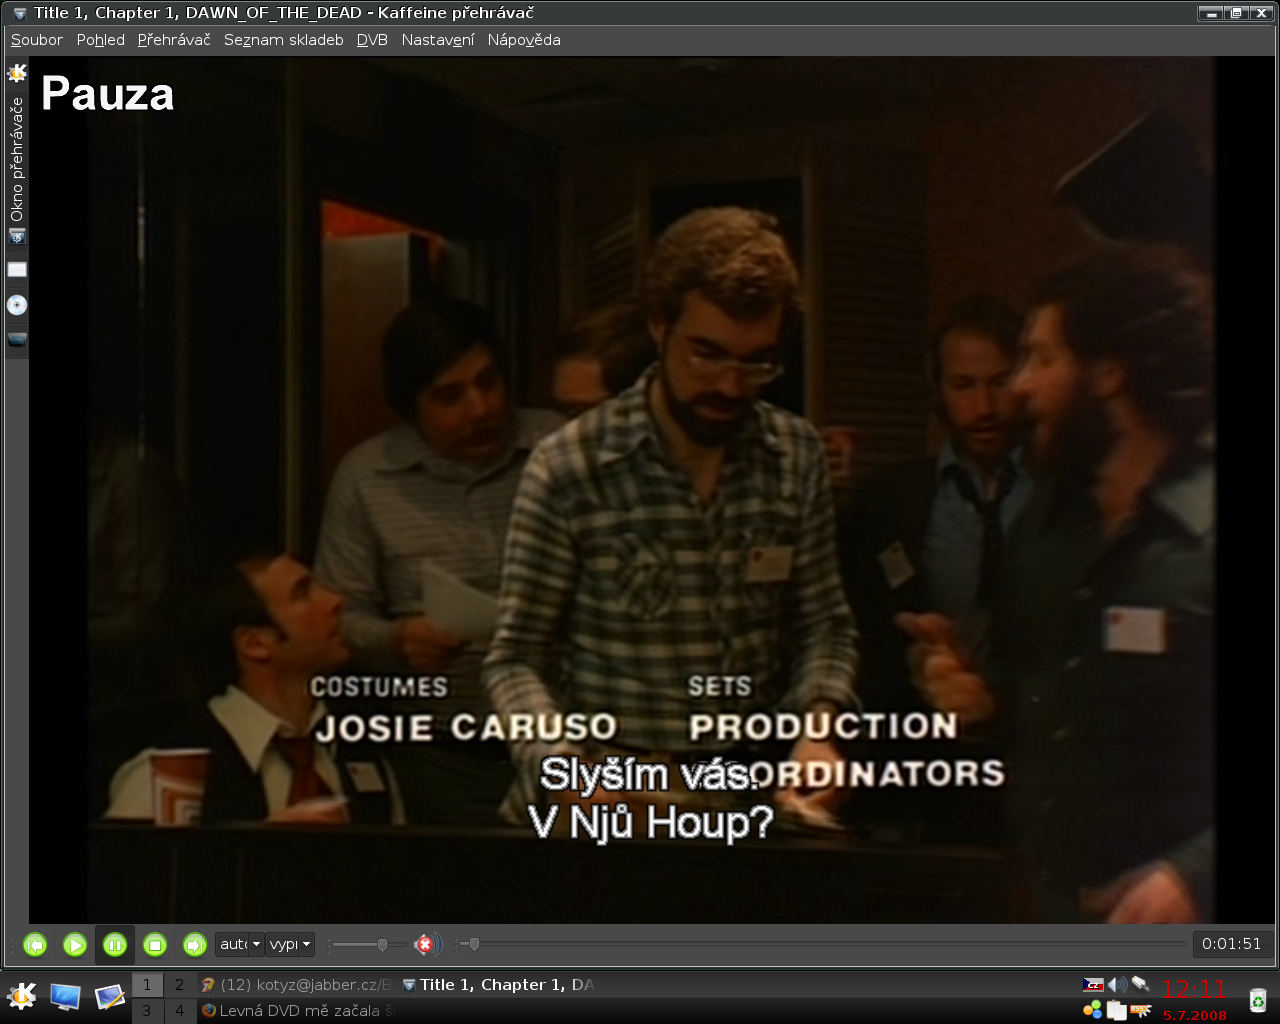Open the DVB television tab in sidebar
The image size is (1280, 1024).
17,340
